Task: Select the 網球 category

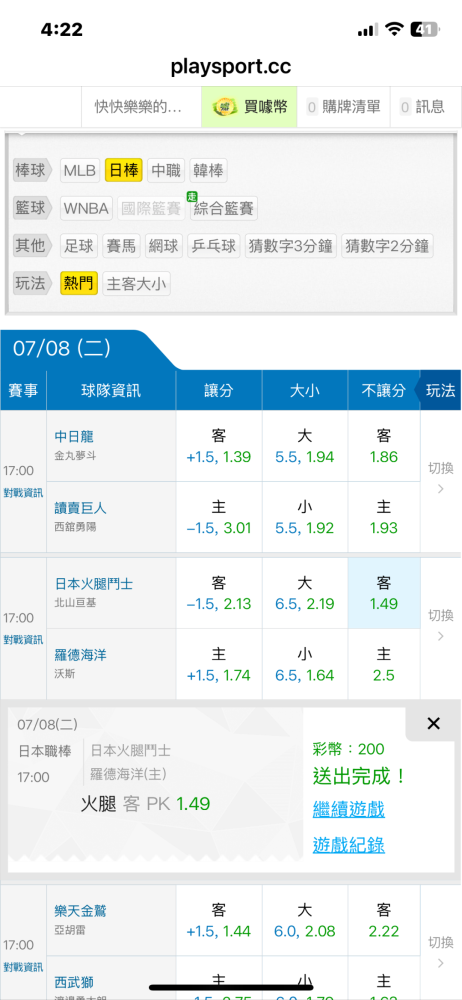Action: [163, 246]
